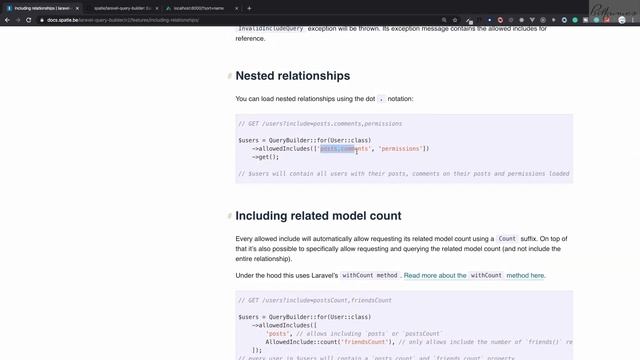This screenshot has height=360, width=640.
Task: Click the GET /users?include=posts.comments comment
Action: [x=320, y=124]
